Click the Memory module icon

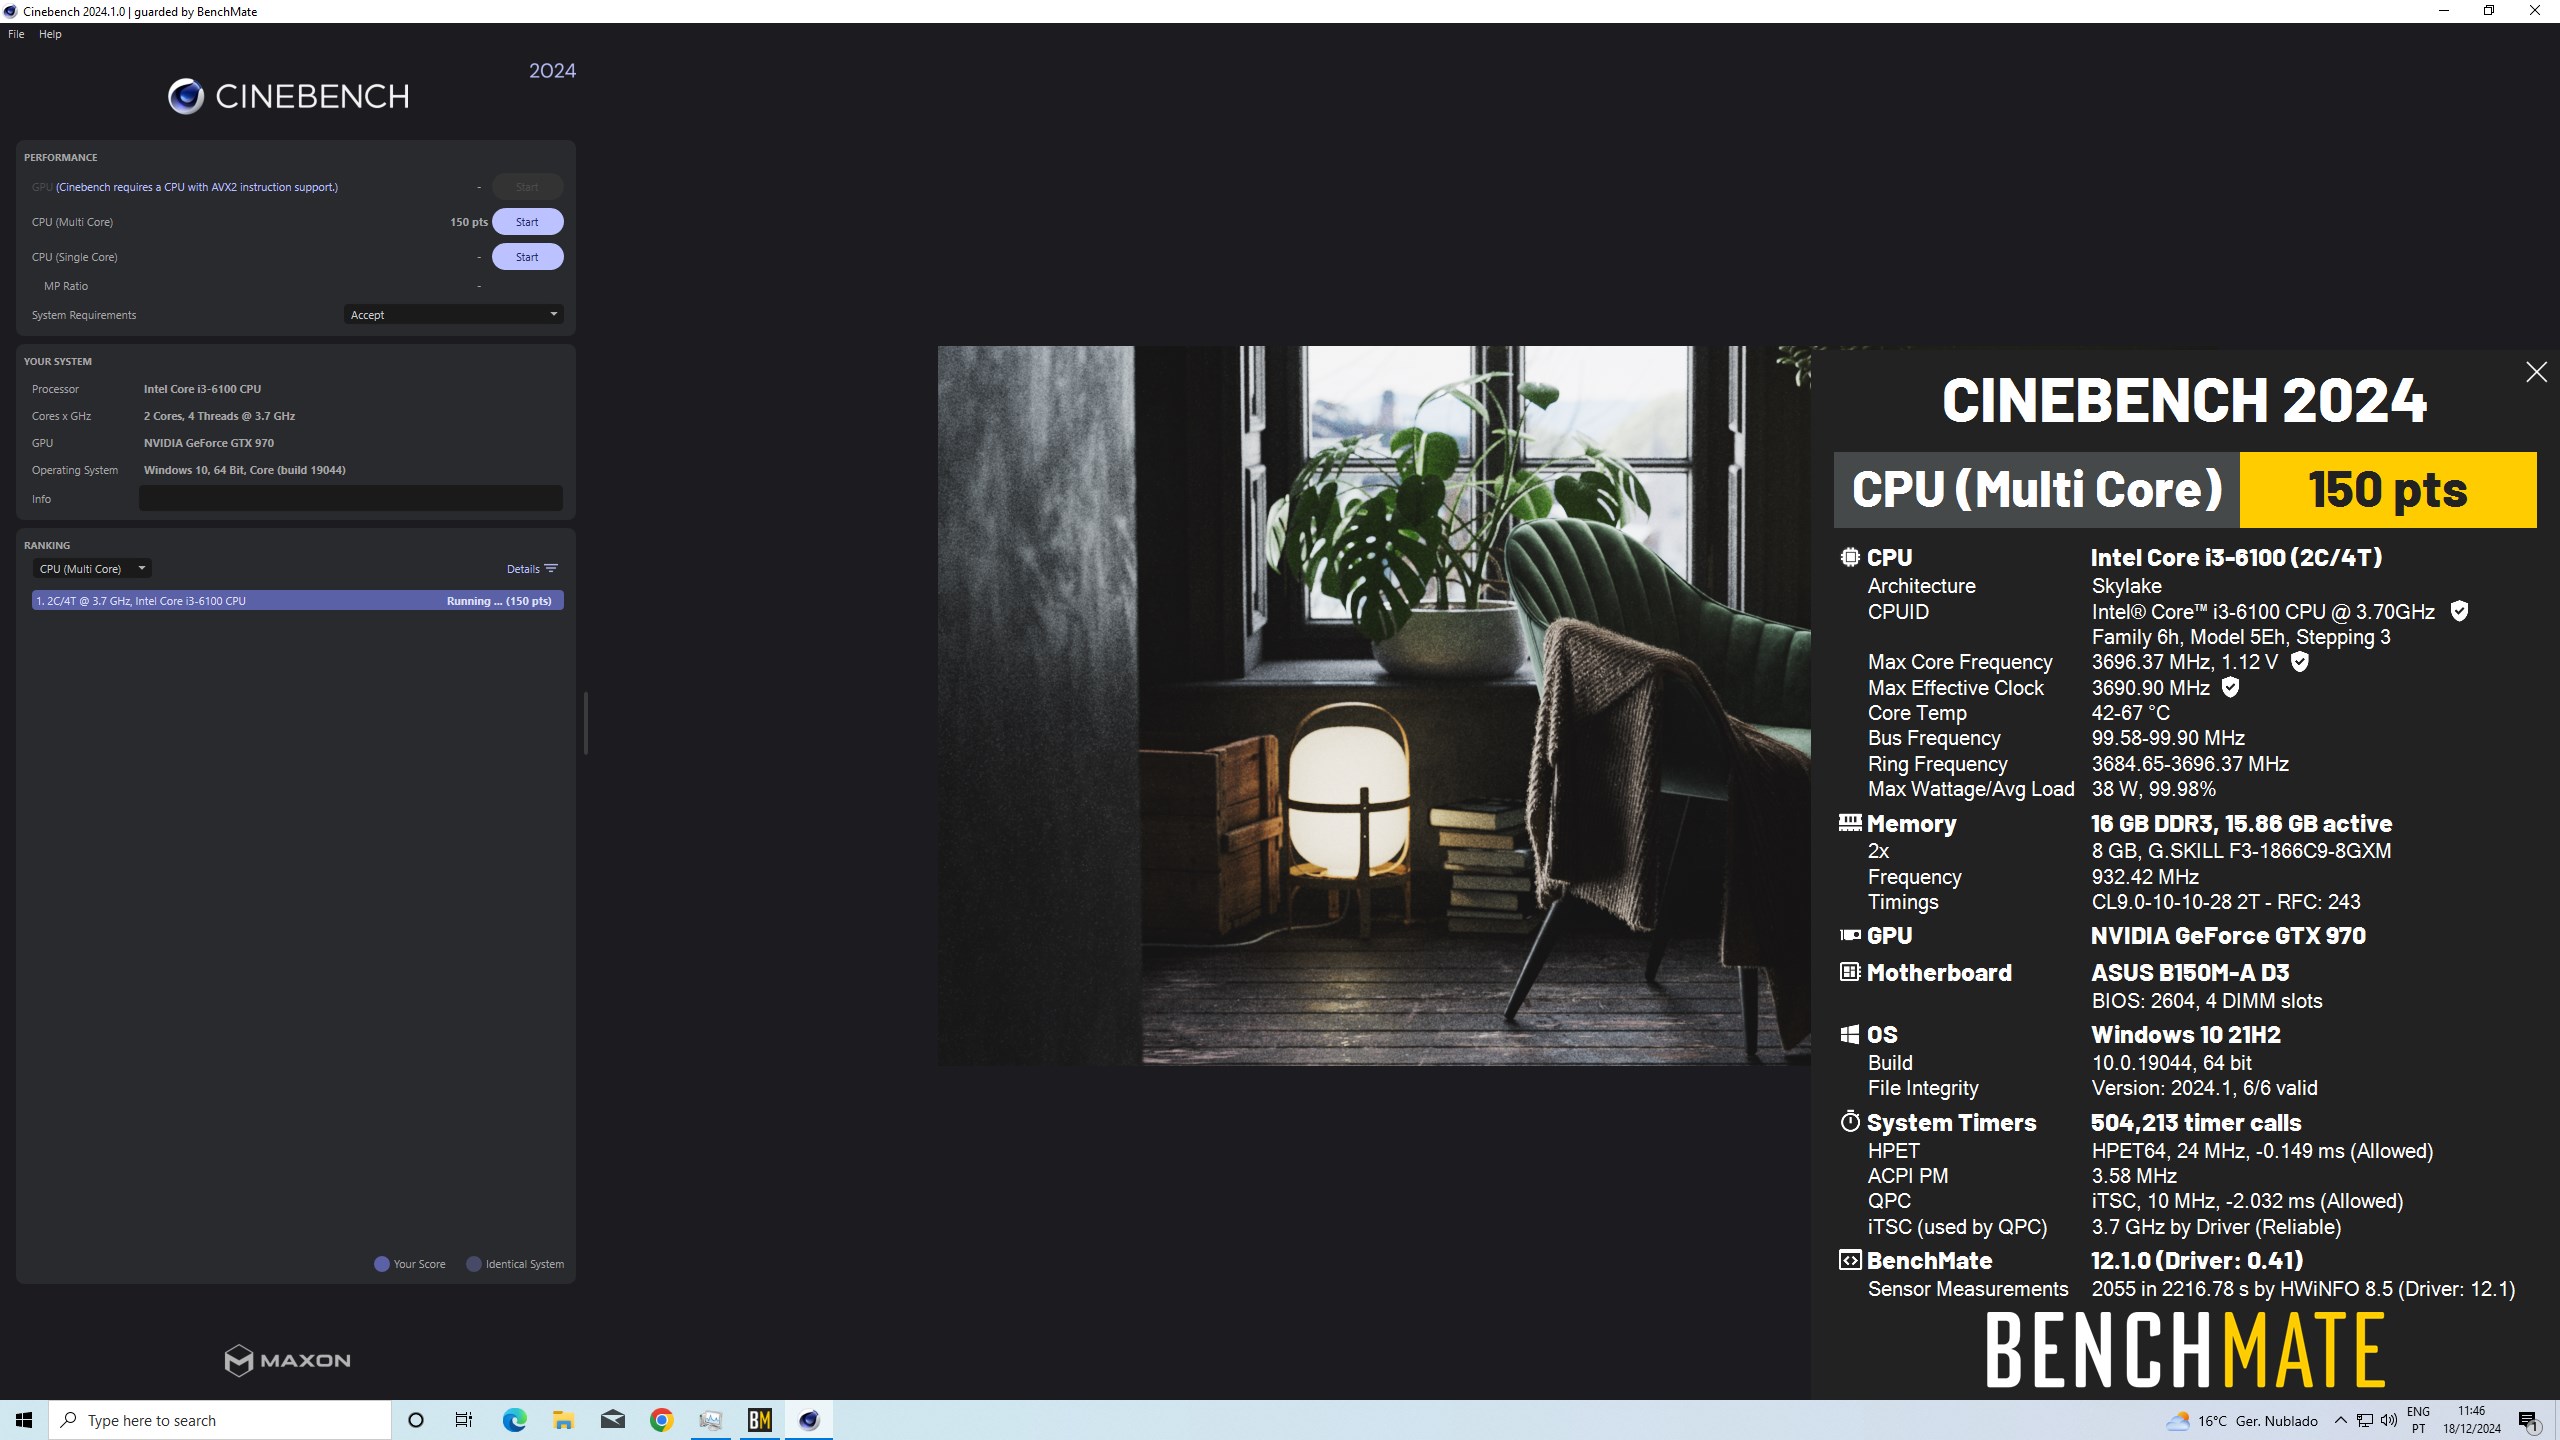(x=1850, y=823)
